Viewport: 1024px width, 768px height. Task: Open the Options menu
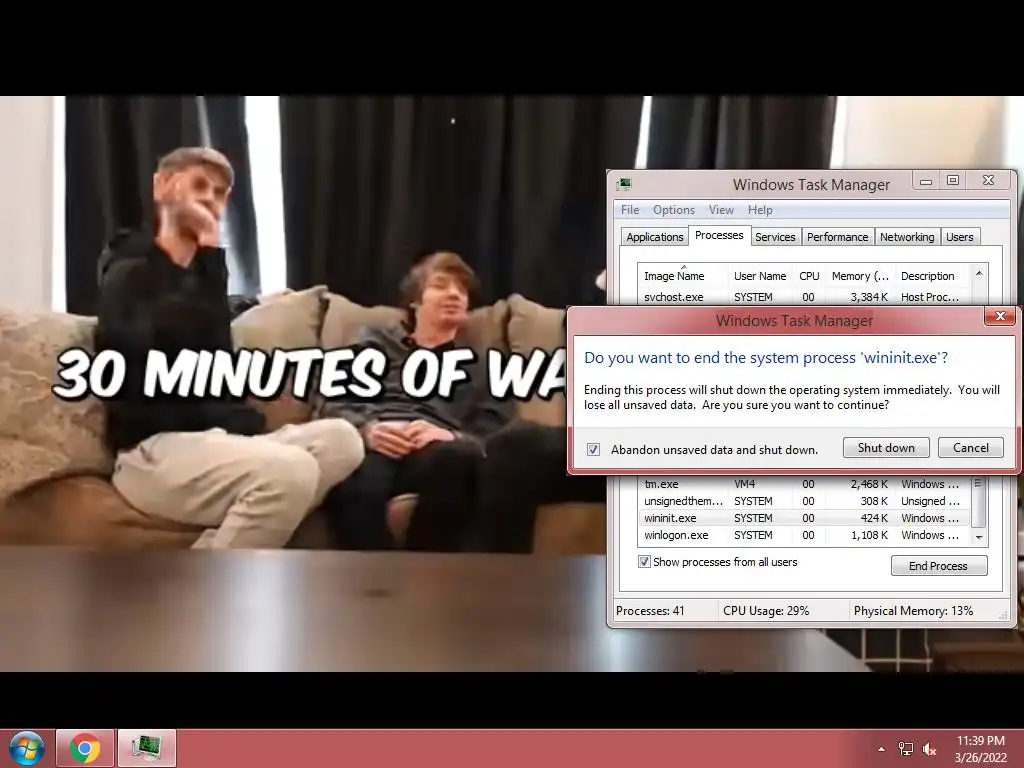pyautogui.click(x=674, y=210)
